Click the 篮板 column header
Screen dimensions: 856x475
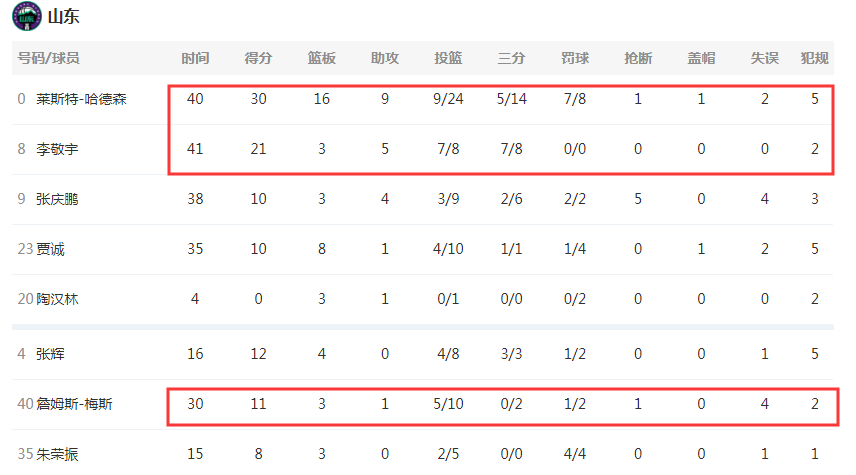[x=322, y=58]
